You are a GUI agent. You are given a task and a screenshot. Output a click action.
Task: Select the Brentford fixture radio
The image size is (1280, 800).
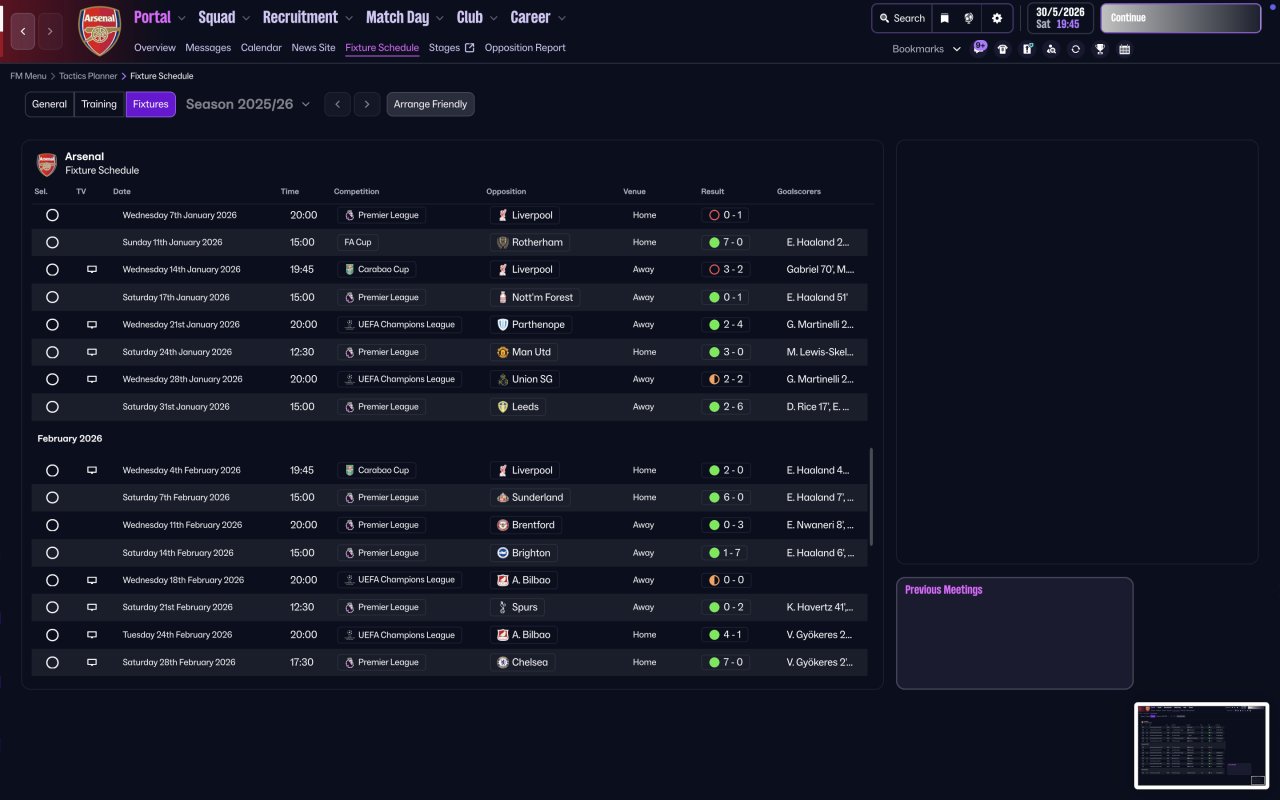click(52, 525)
